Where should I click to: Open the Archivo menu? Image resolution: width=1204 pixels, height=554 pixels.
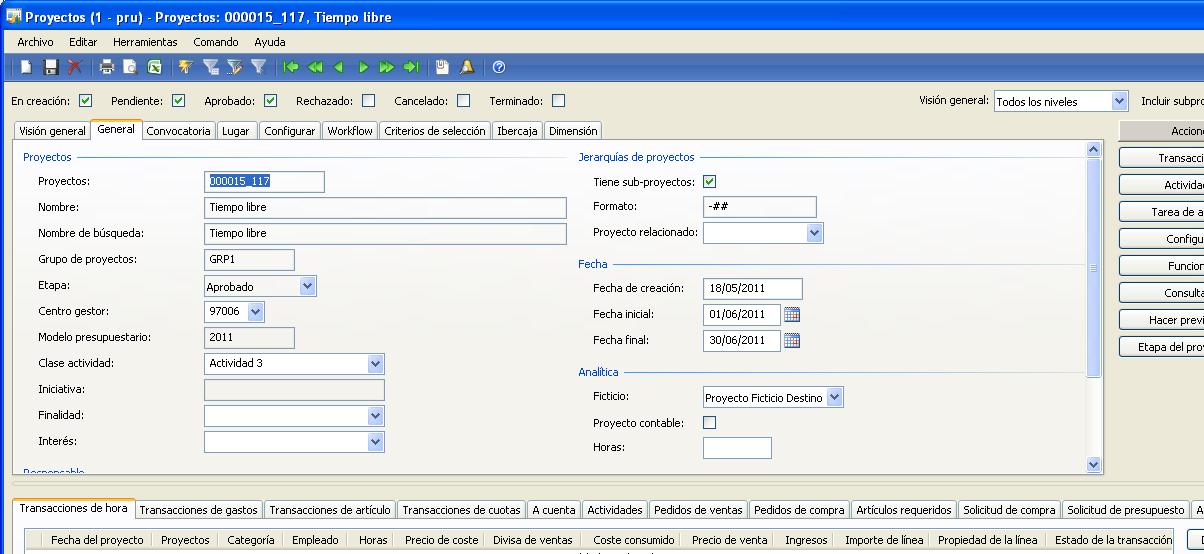click(35, 42)
